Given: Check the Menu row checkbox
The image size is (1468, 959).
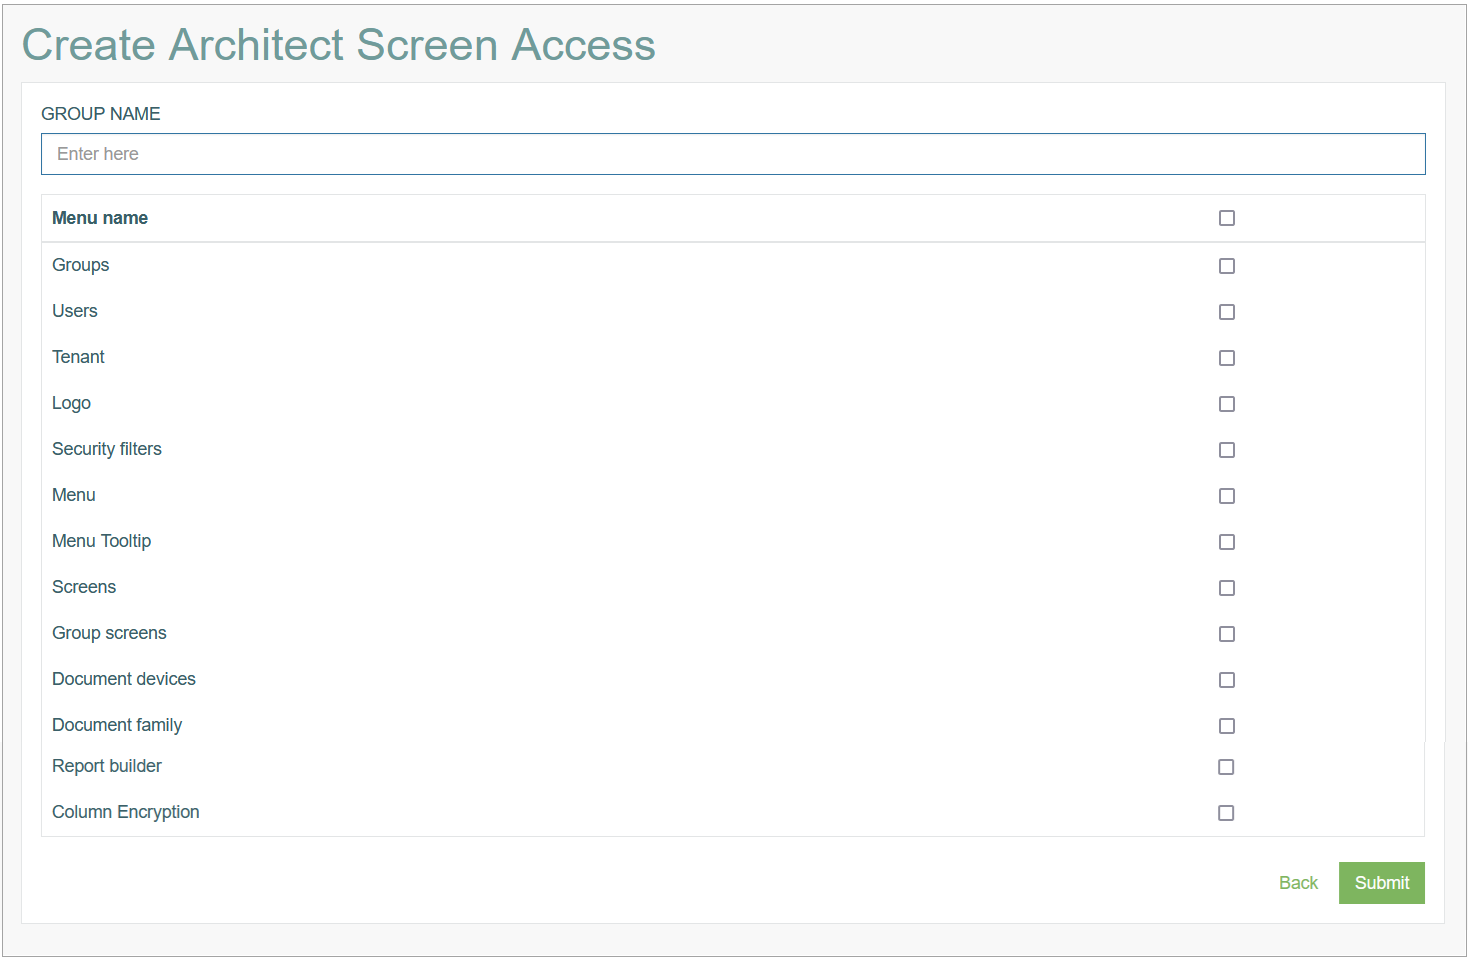Looking at the screenshot, I should pyautogui.click(x=1227, y=496).
